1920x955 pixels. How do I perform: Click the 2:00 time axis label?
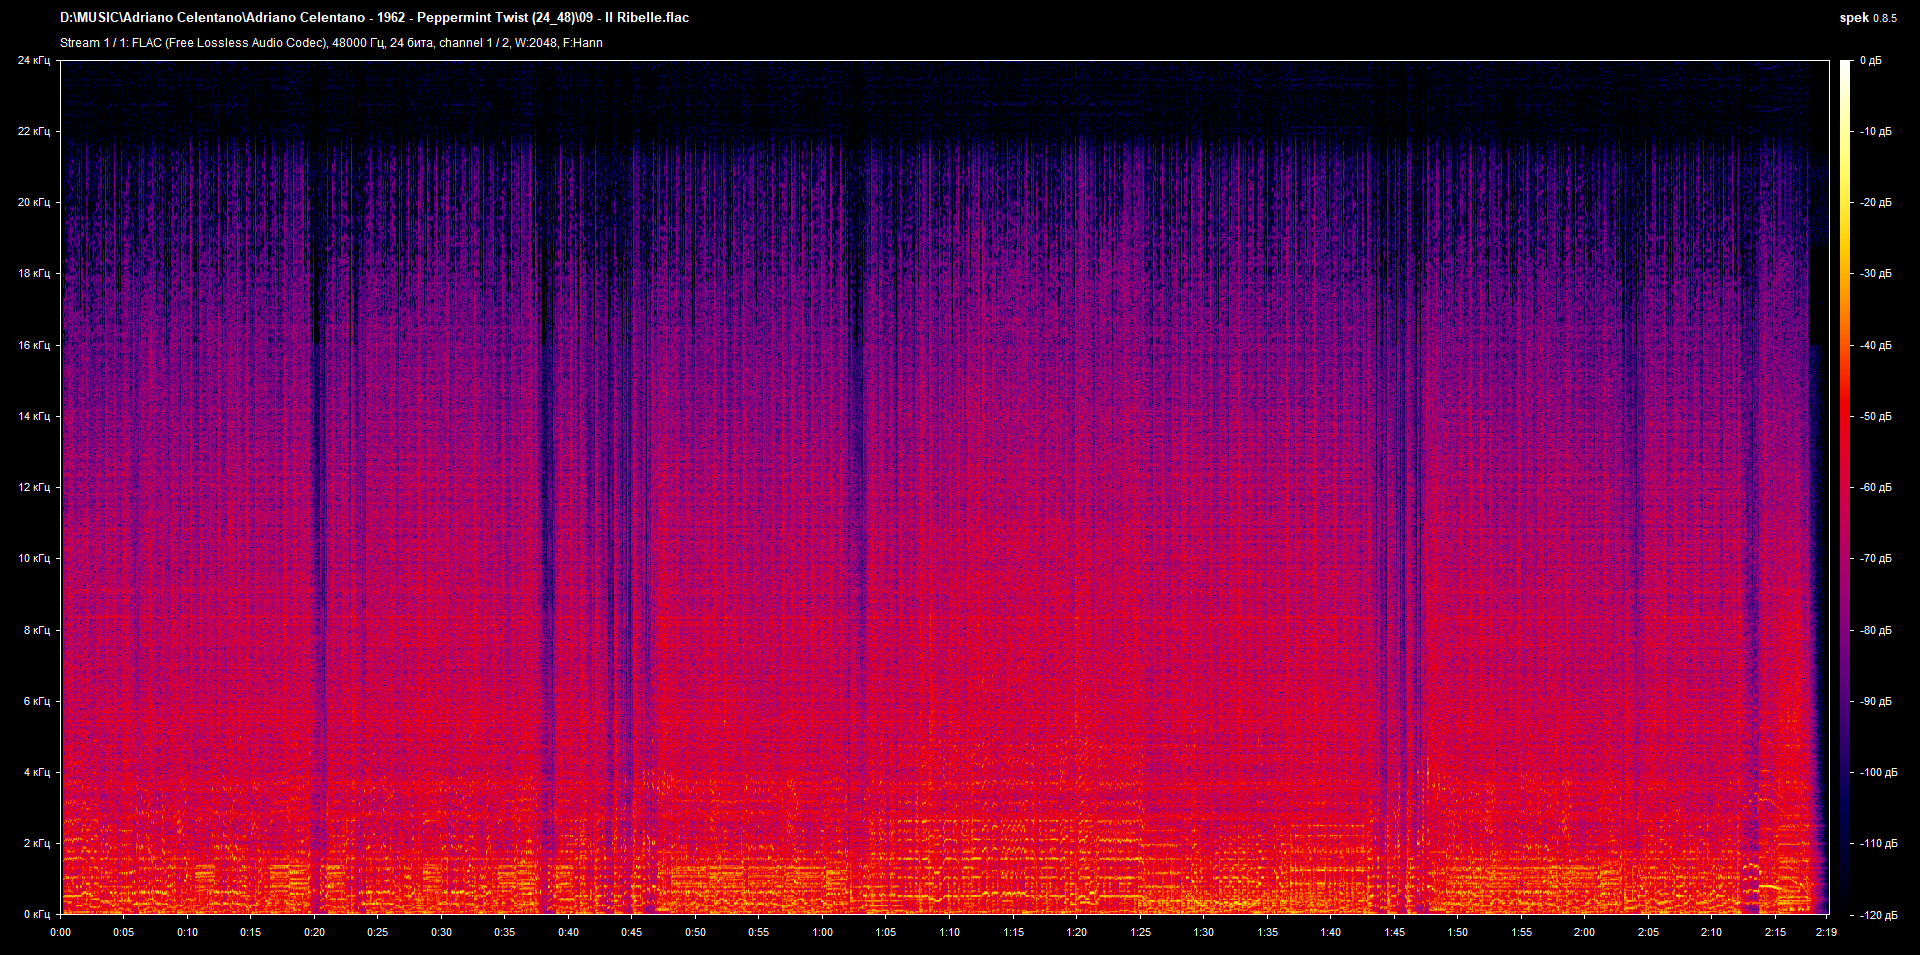click(1584, 932)
